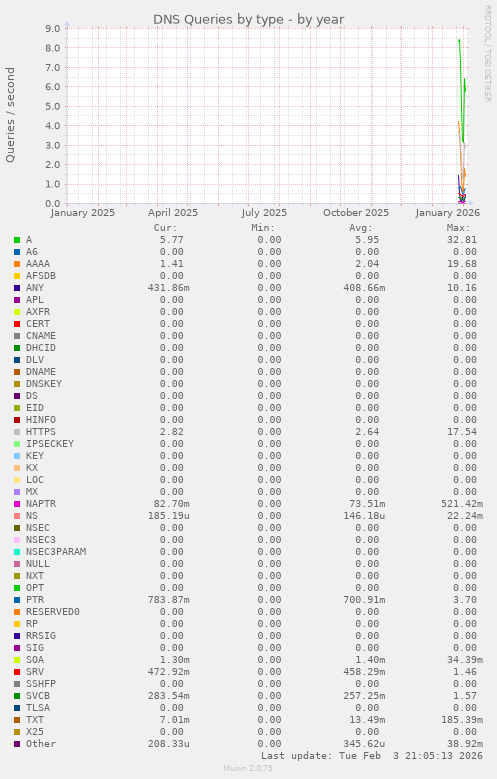Click the PTR max value 3.70

465,600
